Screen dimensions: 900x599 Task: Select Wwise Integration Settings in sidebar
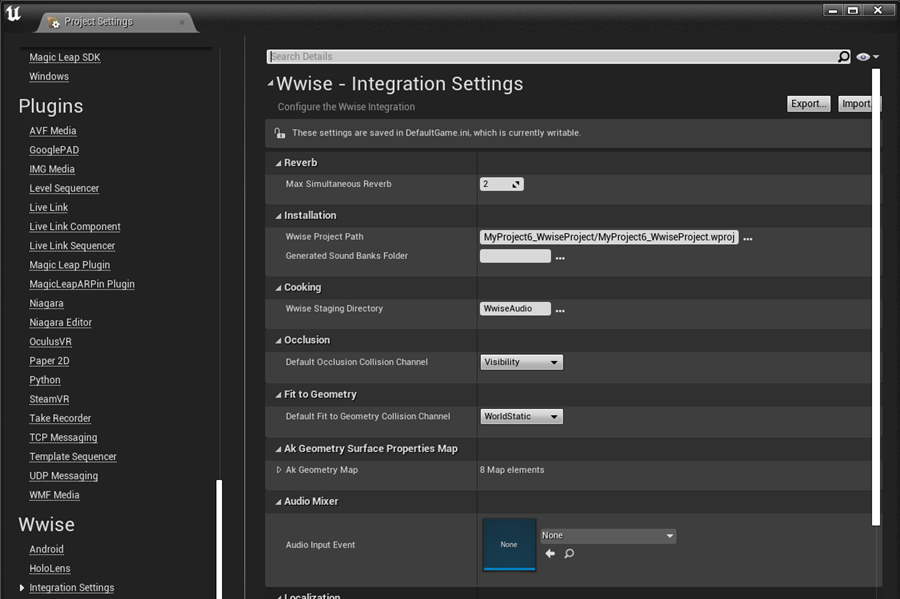click(x=72, y=588)
